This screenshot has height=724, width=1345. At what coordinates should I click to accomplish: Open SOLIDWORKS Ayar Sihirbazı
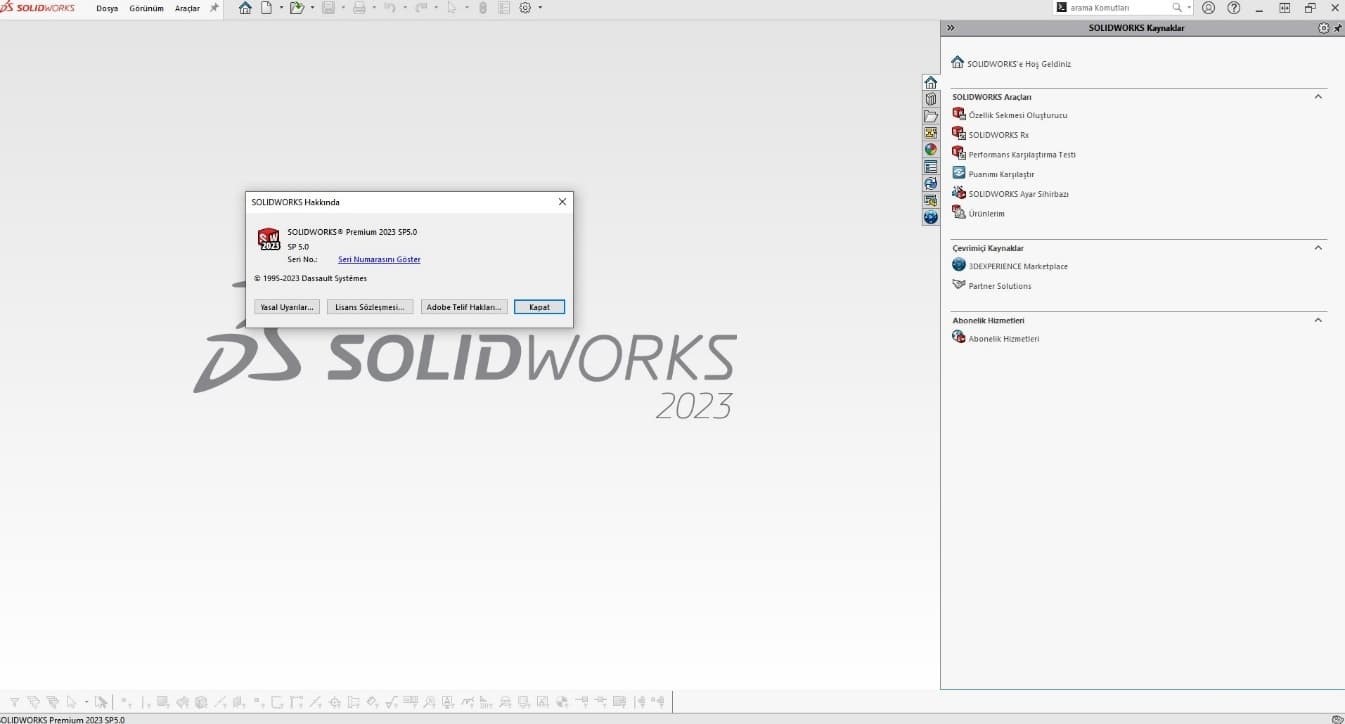tap(1018, 194)
